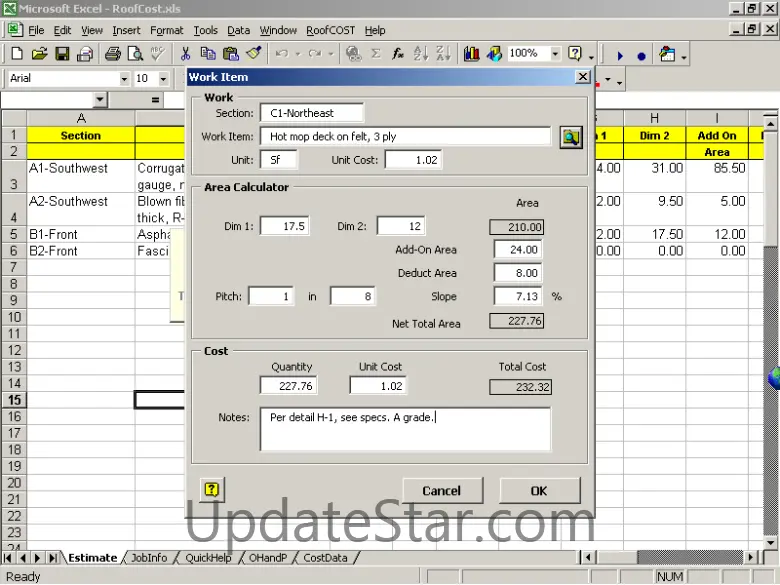
Task: Switch to the JobInfo sheet tab
Action: [149, 558]
